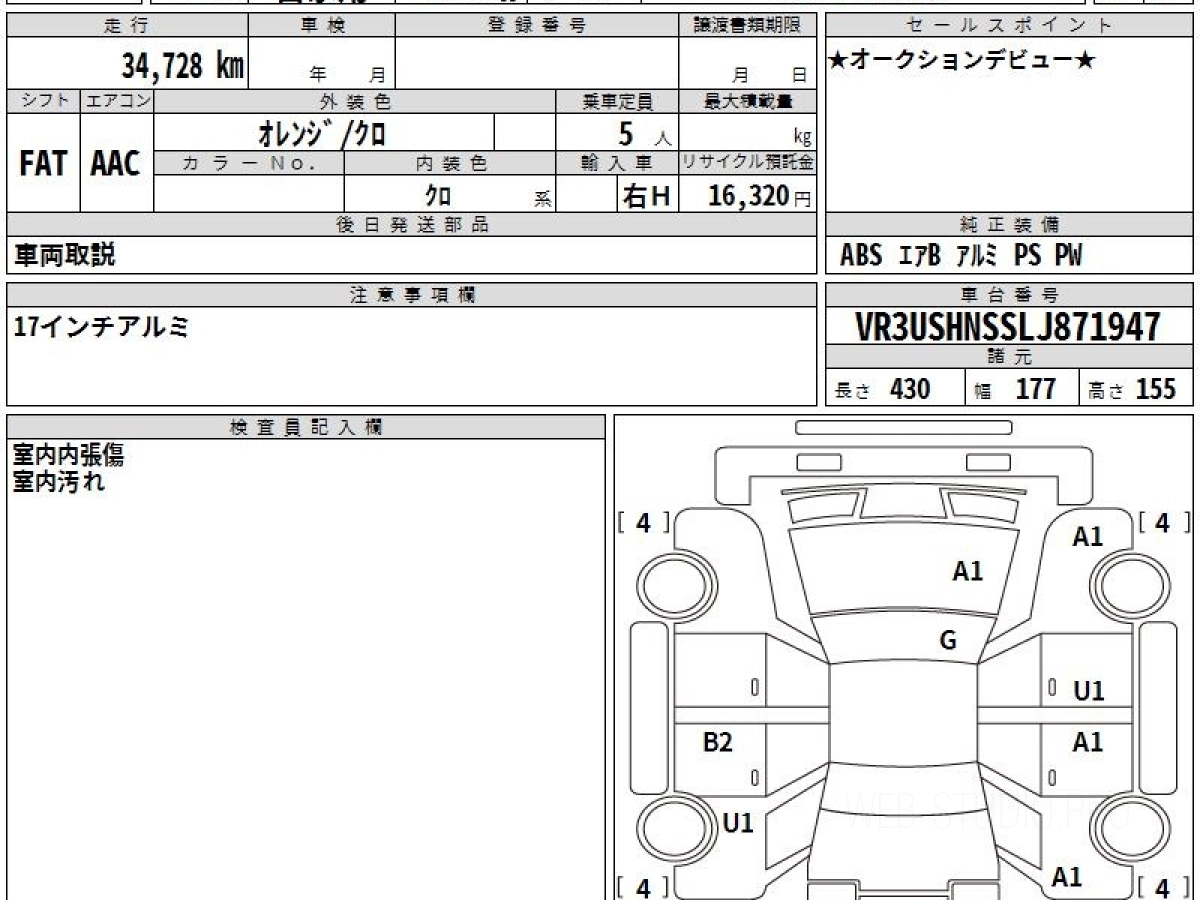
Task: Click the 純正装備 header
Action: 1010,225
